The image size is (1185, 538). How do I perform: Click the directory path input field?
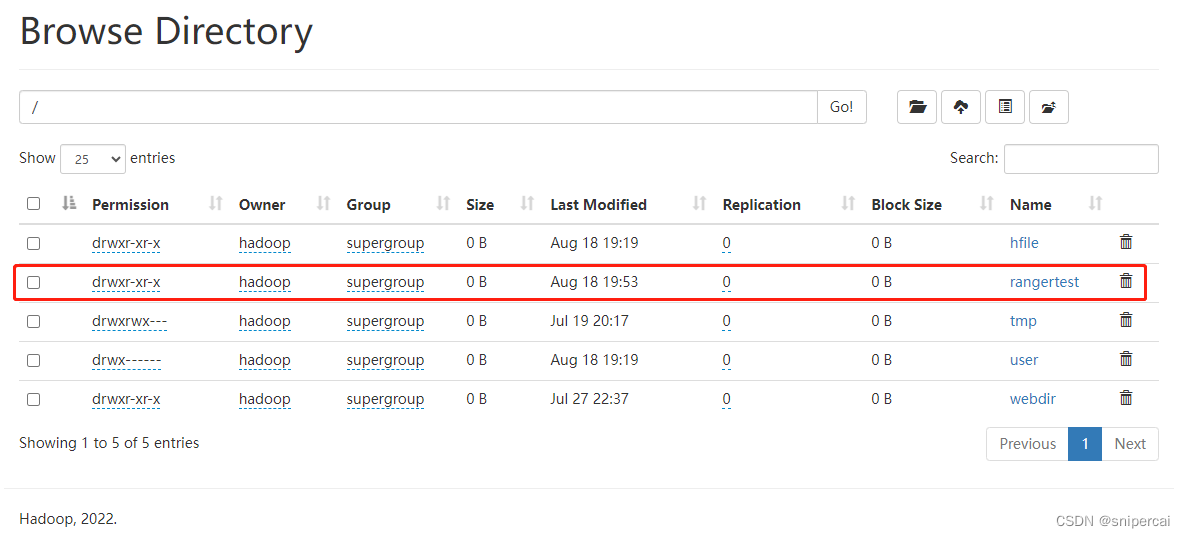pyautogui.click(x=419, y=107)
